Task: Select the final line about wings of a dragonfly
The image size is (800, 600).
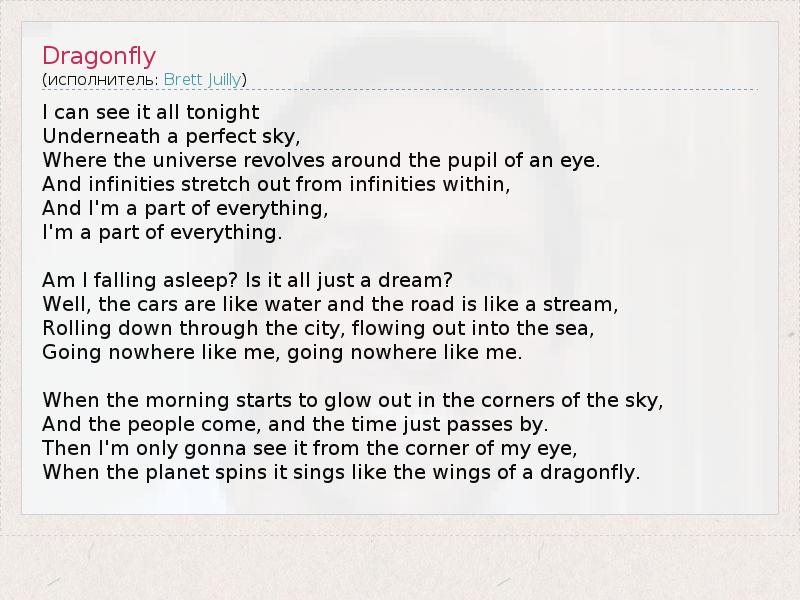Action: click(x=341, y=472)
